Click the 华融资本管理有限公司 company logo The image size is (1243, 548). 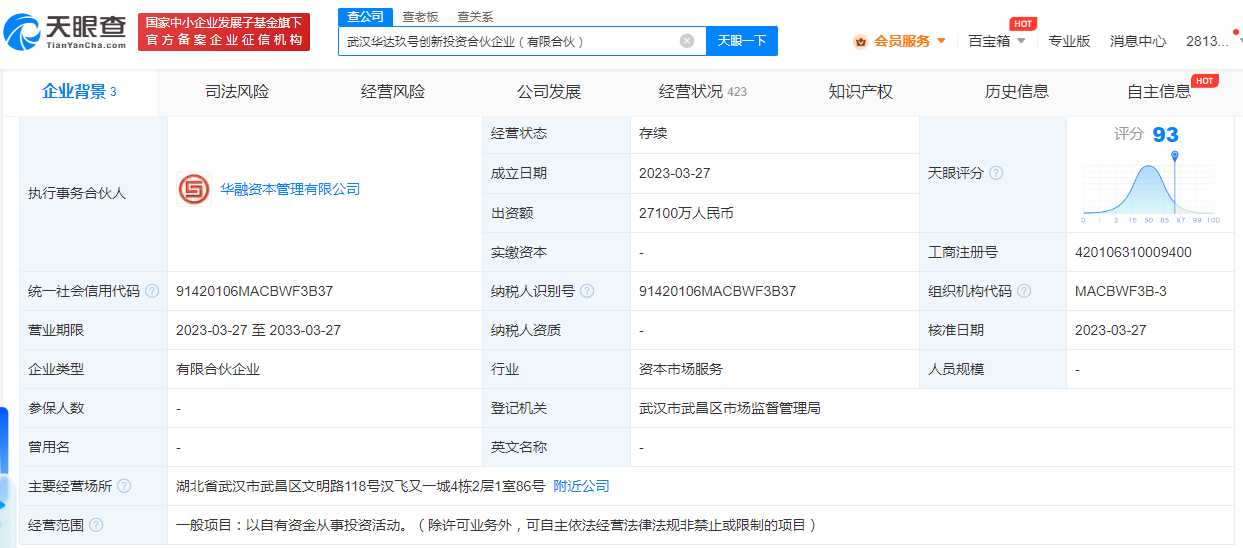(x=194, y=189)
